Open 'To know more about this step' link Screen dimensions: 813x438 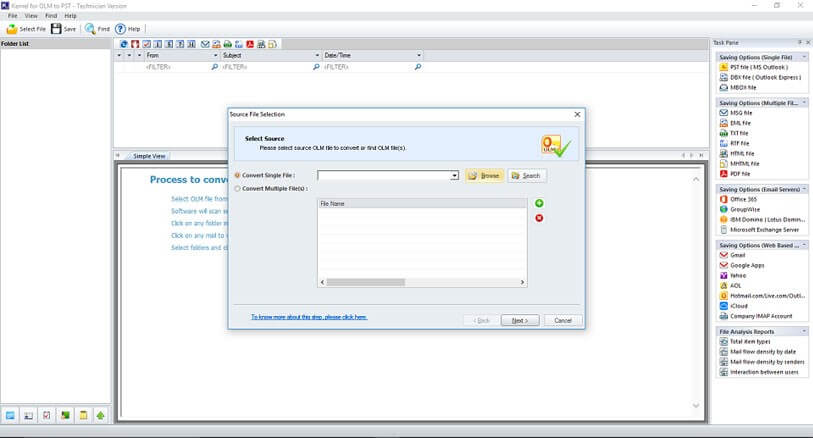coord(309,317)
